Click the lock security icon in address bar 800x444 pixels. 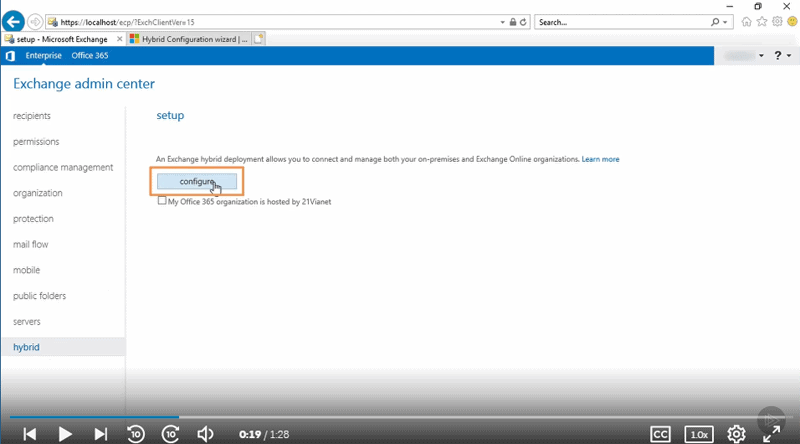(x=513, y=22)
